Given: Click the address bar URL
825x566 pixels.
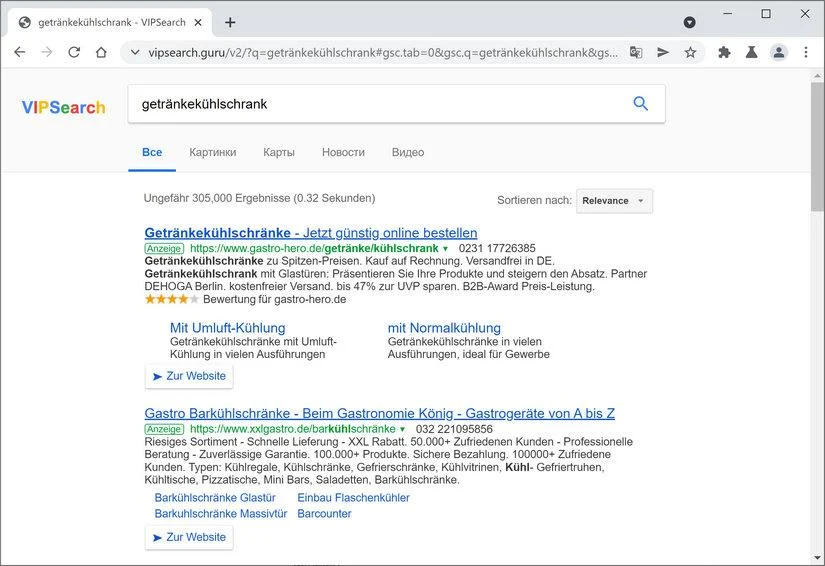Looking at the screenshot, I should (383, 53).
